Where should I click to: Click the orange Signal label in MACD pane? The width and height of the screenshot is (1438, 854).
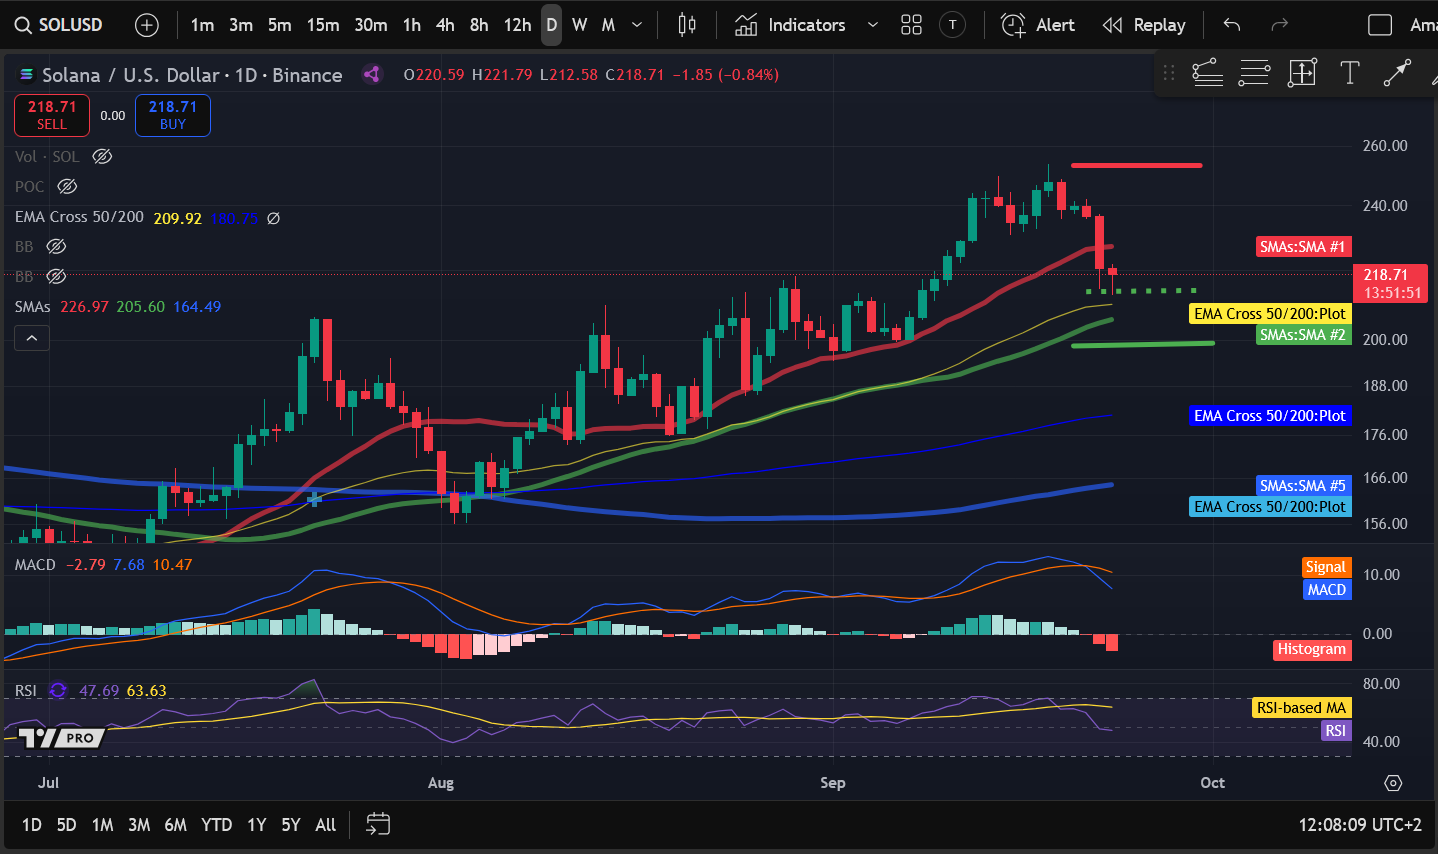pyautogui.click(x=1326, y=567)
